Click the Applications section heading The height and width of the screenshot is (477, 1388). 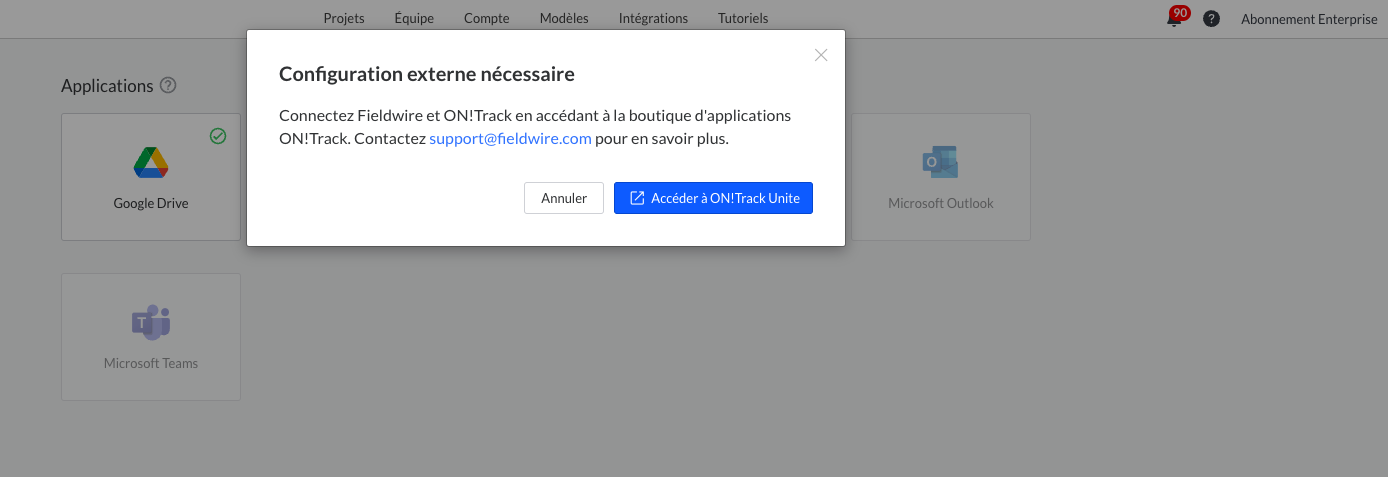click(x=107, y=86)
